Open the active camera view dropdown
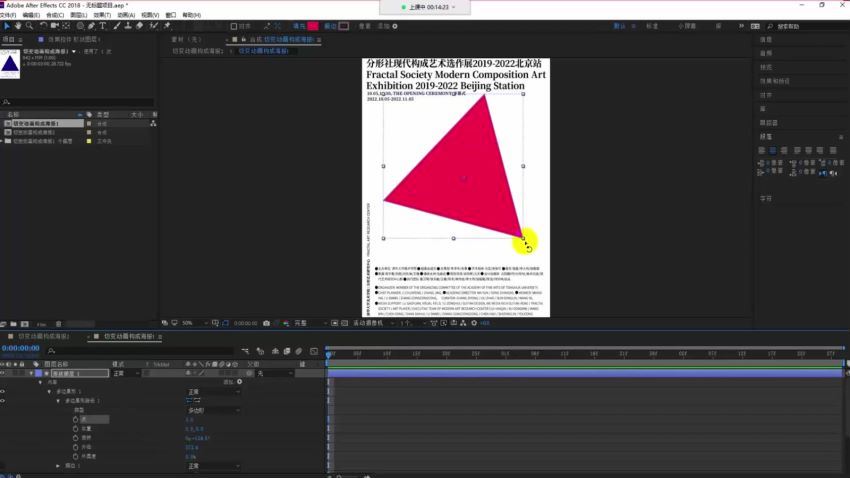The image size is (850, 478). point(373,323)
